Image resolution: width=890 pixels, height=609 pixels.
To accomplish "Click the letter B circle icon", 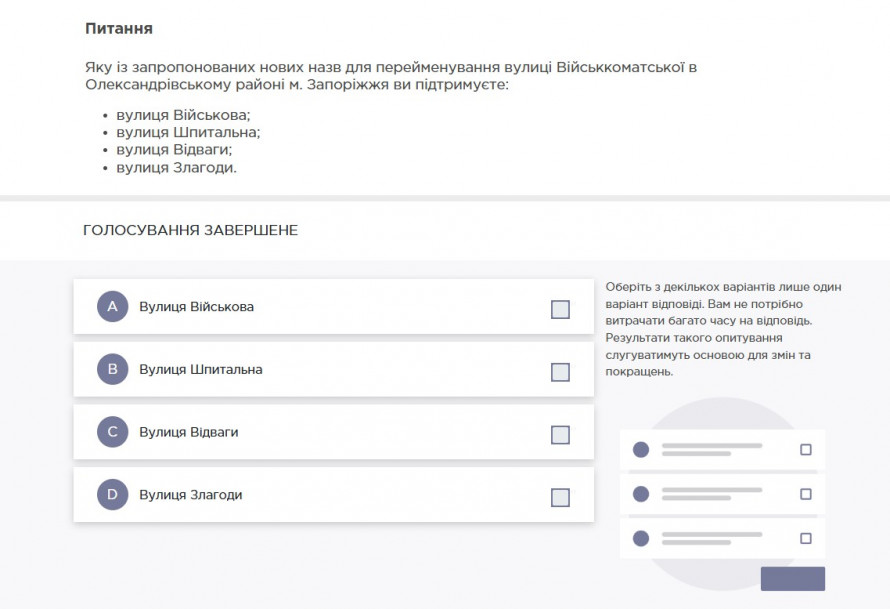I will coord(112,369).
